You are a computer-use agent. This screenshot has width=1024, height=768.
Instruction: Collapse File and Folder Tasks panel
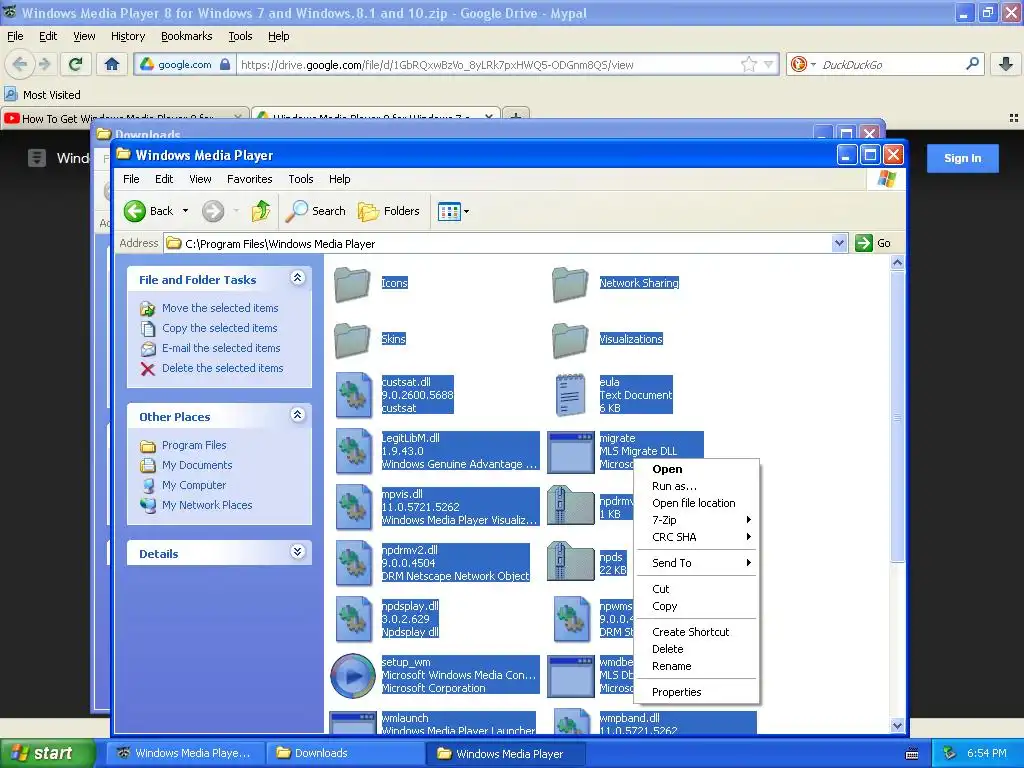pos(297,278)
